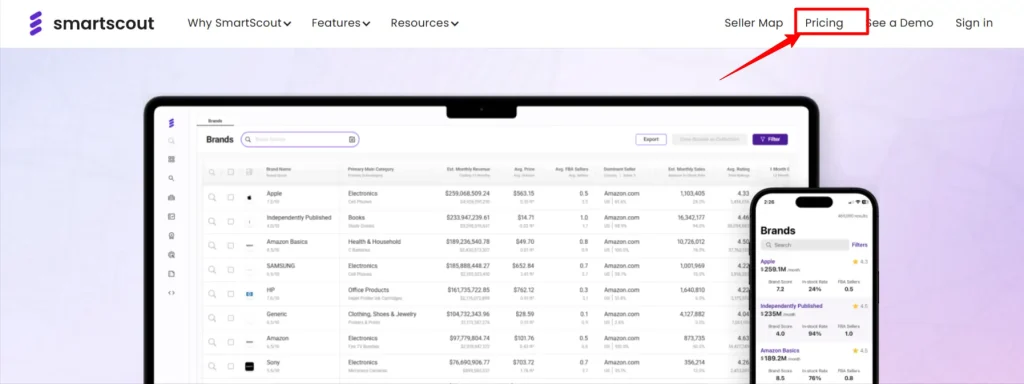Tick the checkbox in the Generic row
This screenshot has width=1024, height=384.
pyautogui.click(x=231, y=318)
